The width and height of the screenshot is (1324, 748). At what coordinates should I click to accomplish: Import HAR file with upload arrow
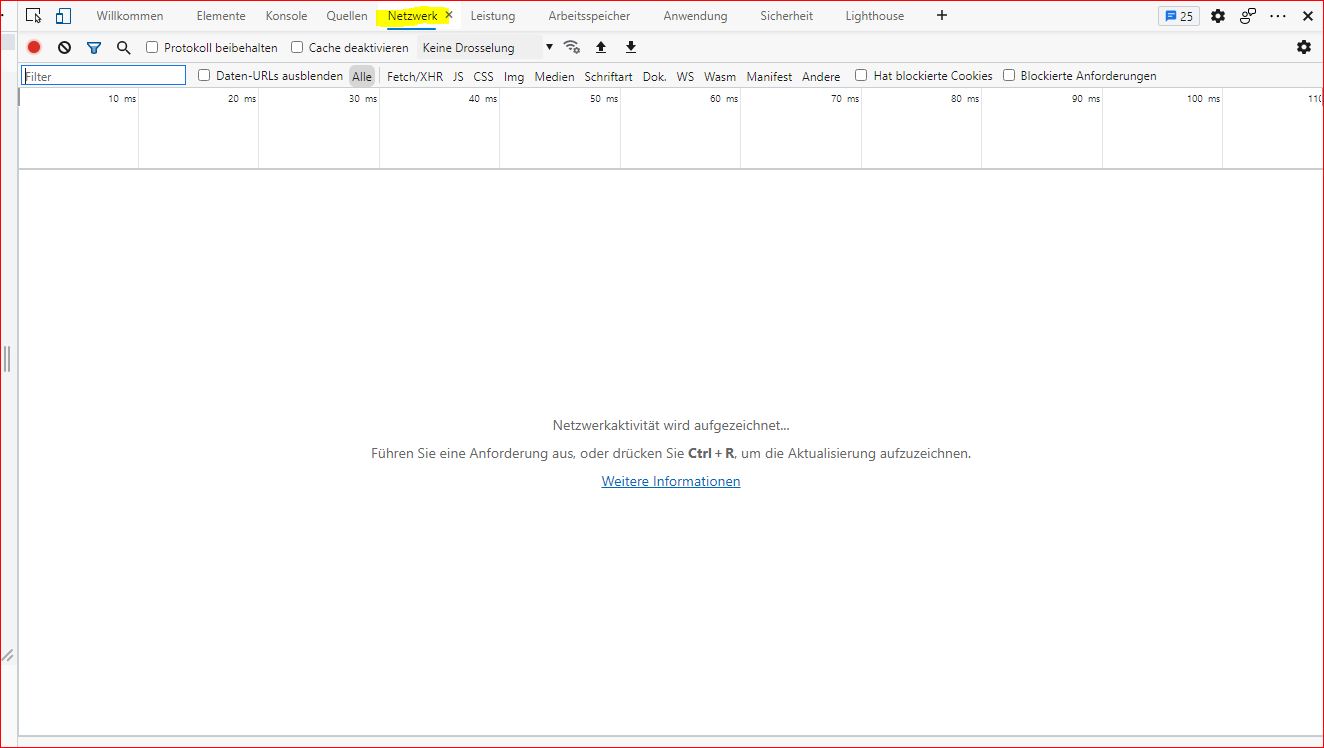[601, 47]
